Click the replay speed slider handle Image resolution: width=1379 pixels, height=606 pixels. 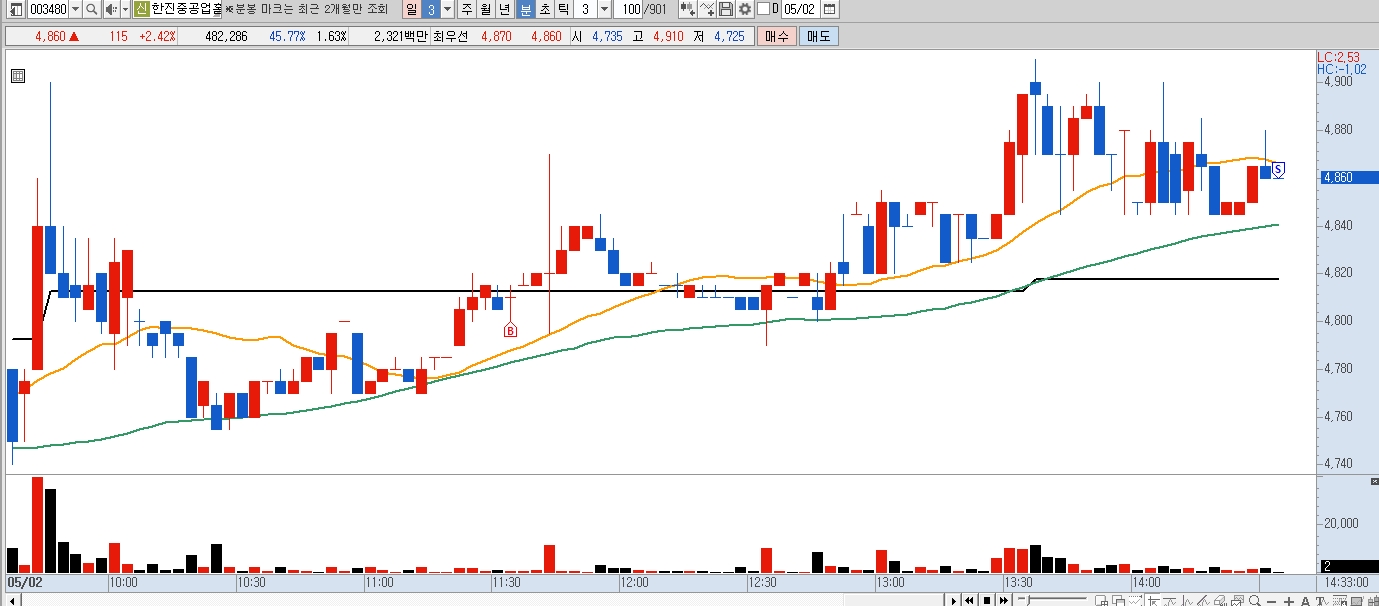[1027, 600]
